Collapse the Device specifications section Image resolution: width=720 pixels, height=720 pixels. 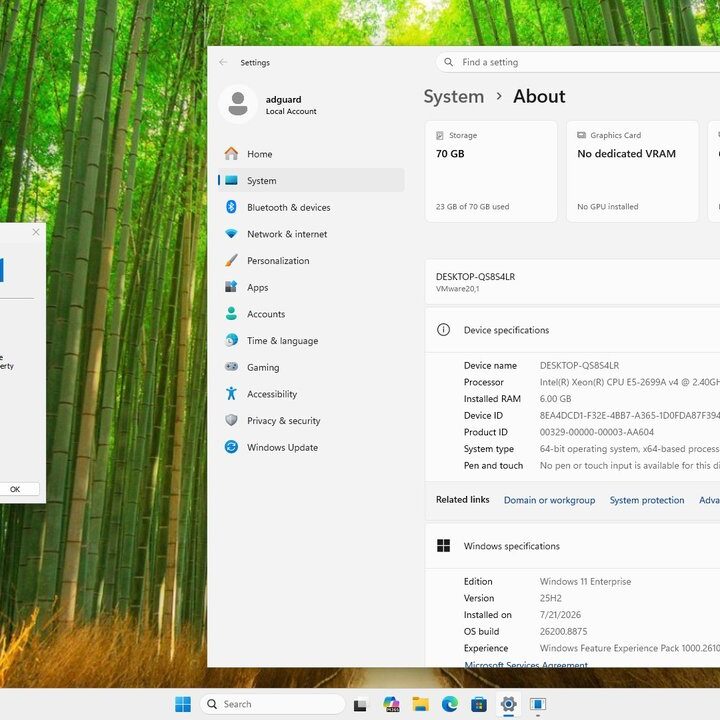pyautogui.click(x=573, y=330)
